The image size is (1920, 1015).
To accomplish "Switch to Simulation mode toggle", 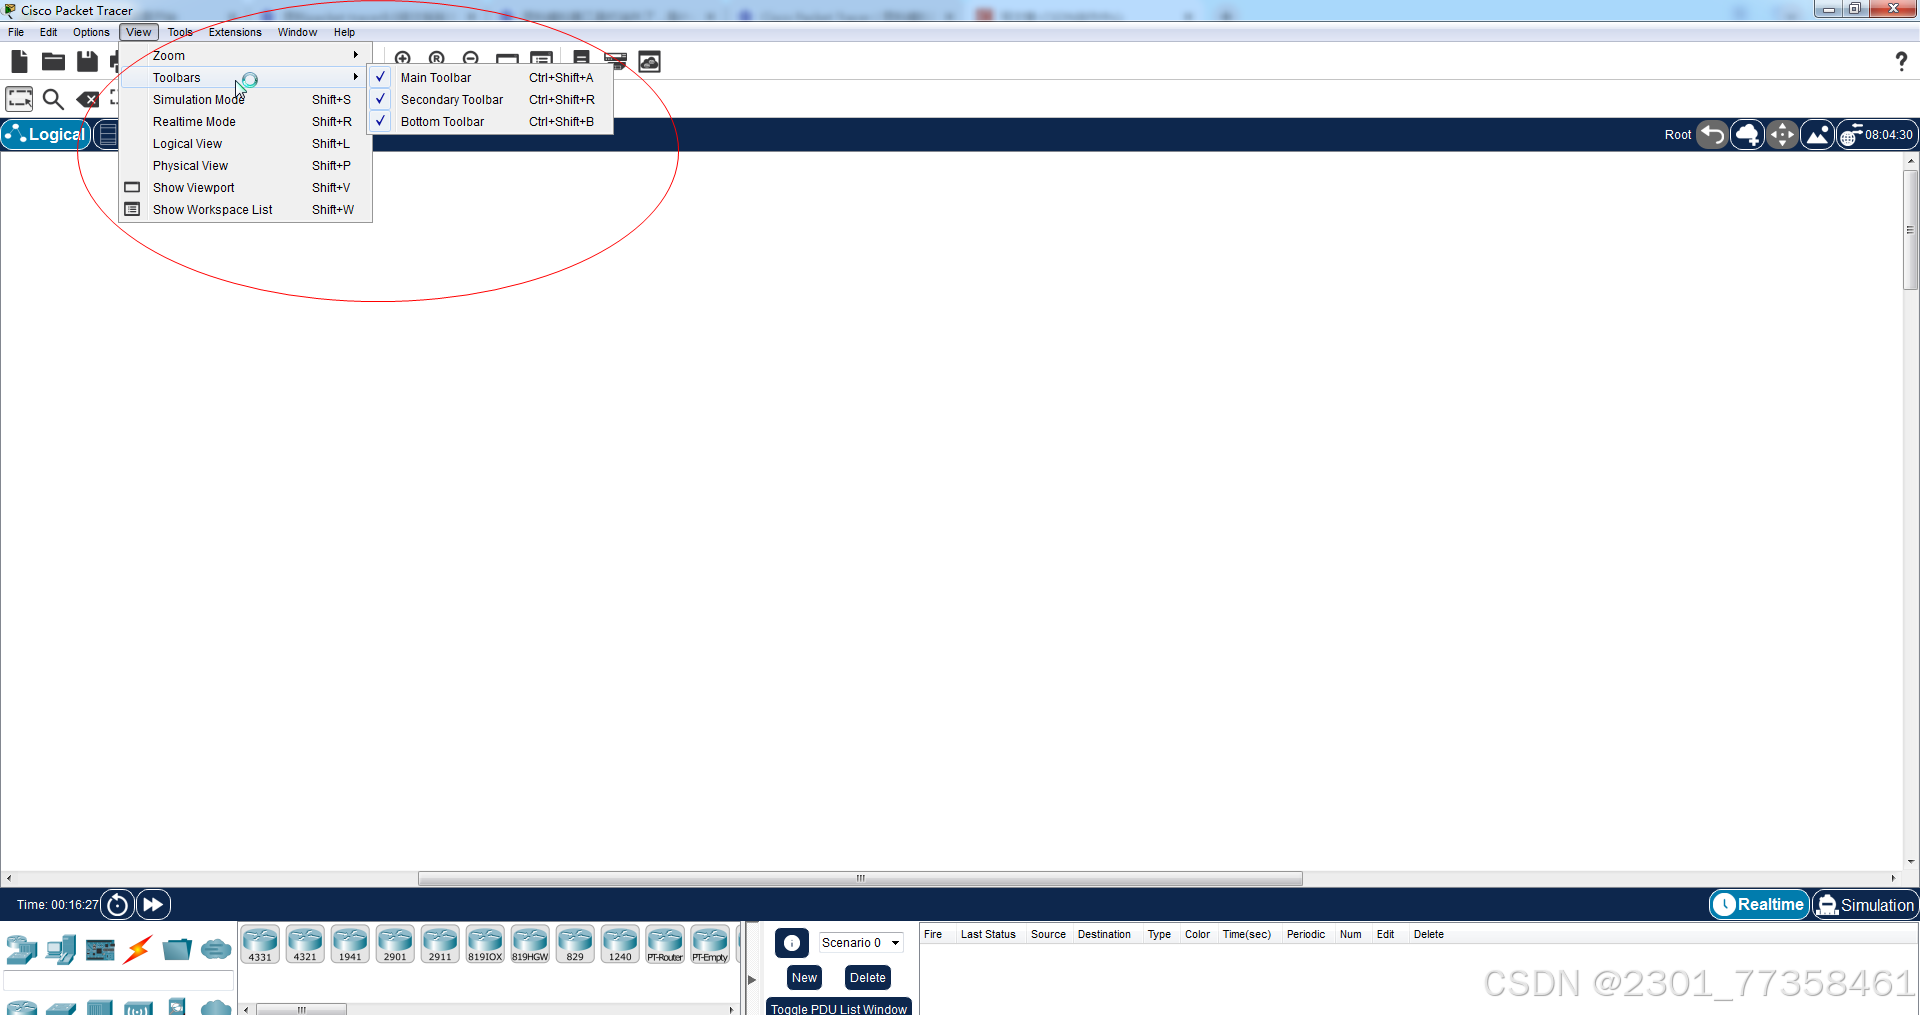I will tap(1865, 905).
